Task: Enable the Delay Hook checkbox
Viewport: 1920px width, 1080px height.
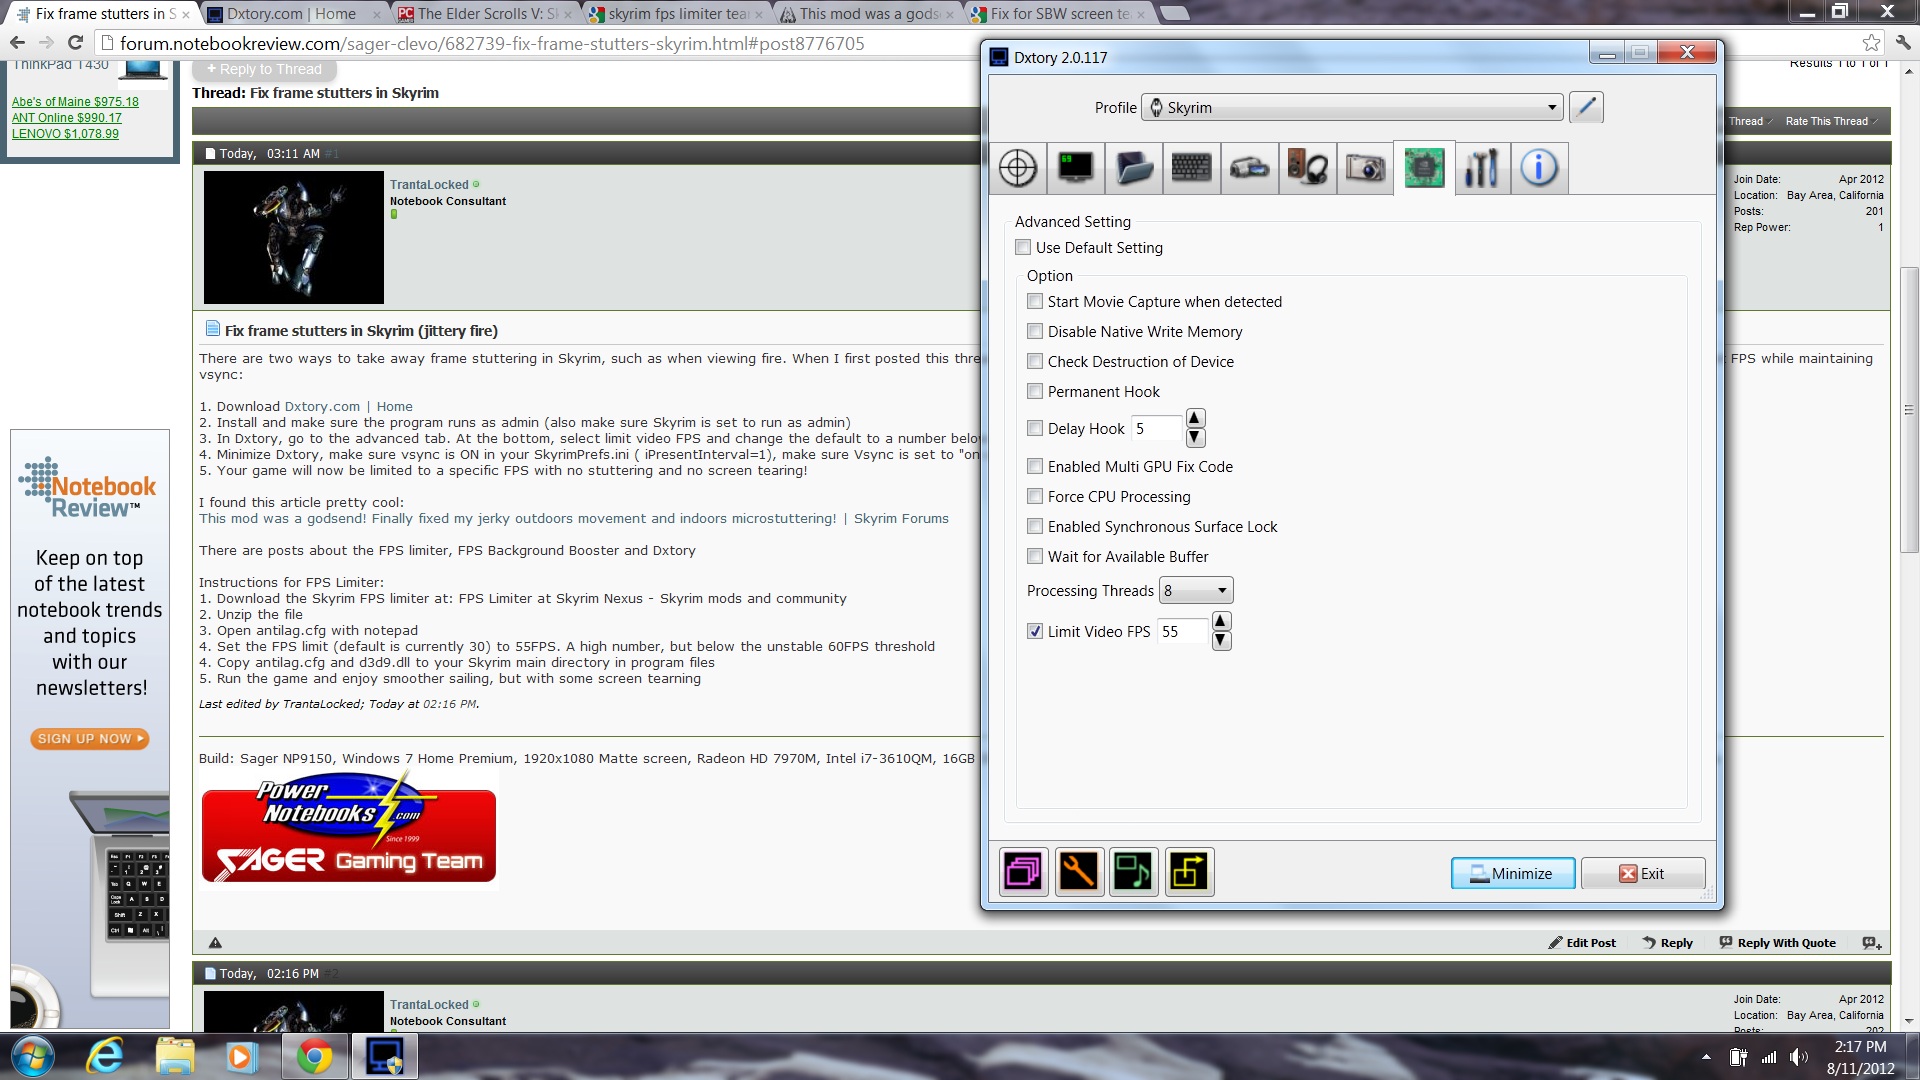Action: (x=1035, y=428)
